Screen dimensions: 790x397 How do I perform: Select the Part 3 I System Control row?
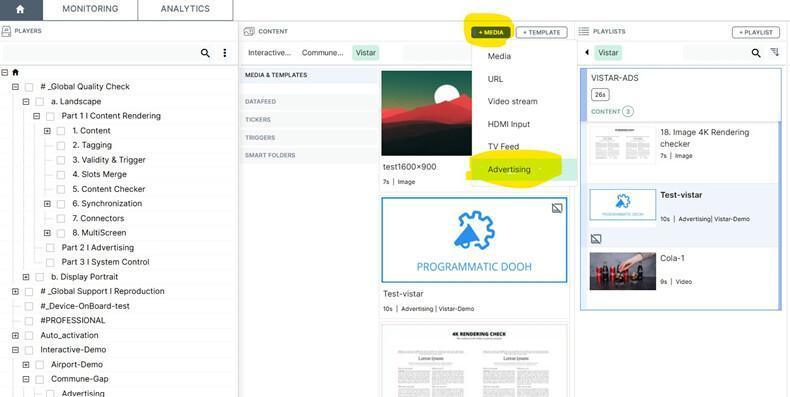(x=105, y=262)
